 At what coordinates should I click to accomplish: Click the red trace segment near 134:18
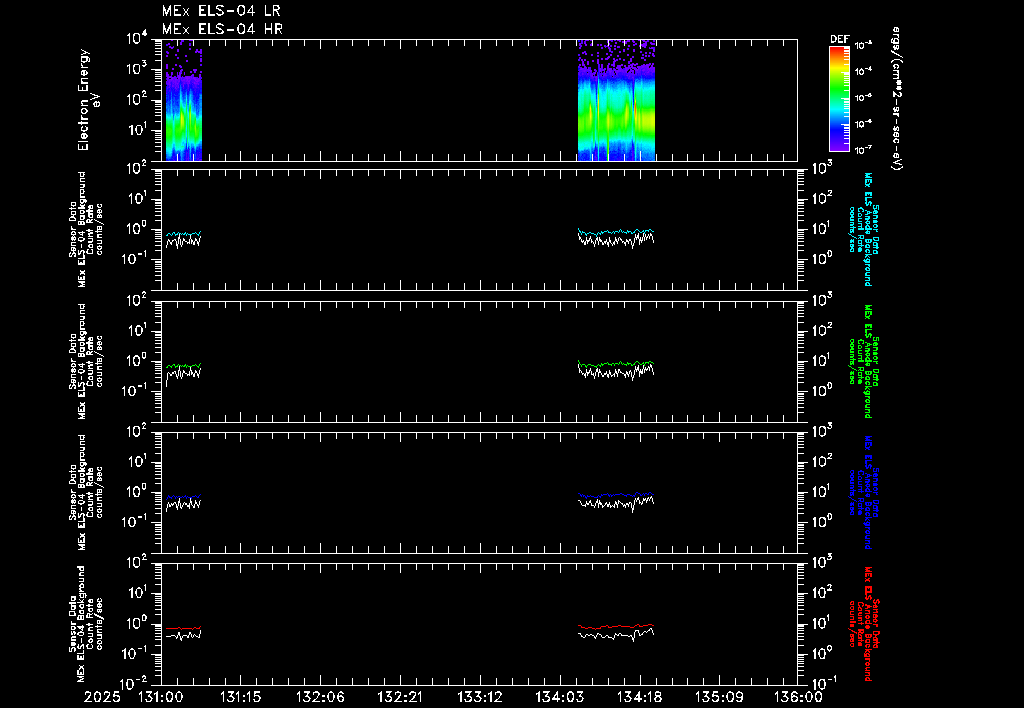[616, 626]
